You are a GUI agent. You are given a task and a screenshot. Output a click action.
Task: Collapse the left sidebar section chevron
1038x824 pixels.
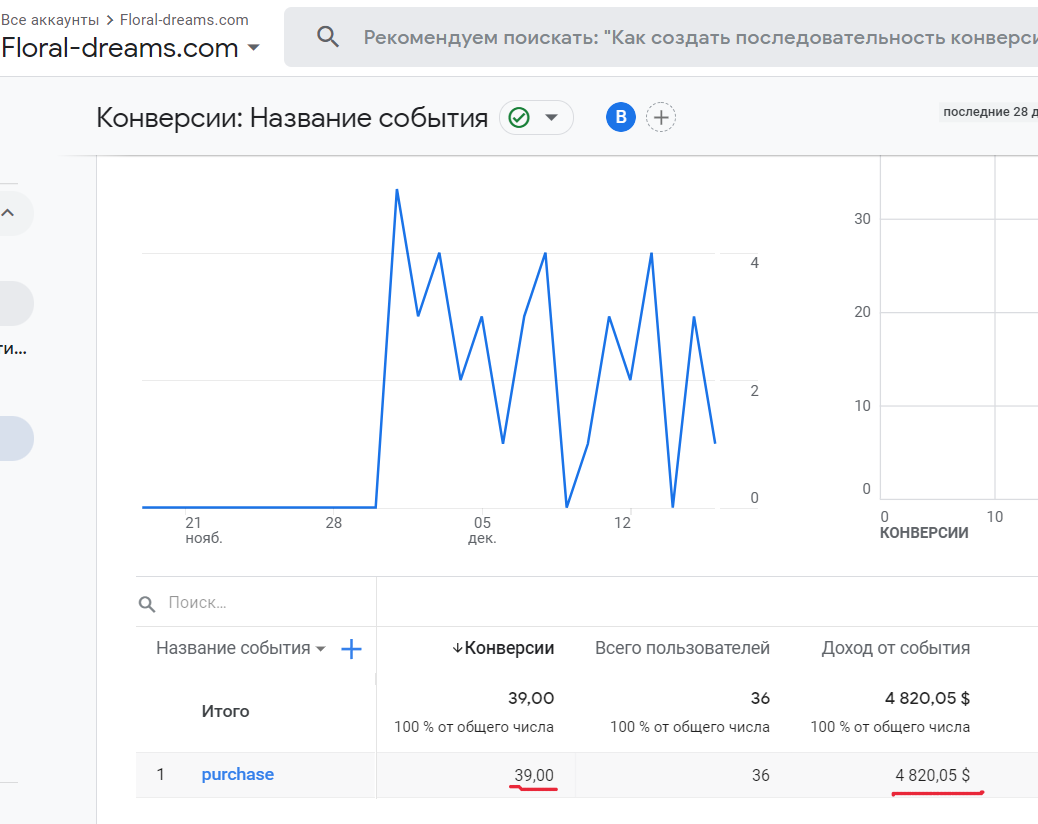(8, 212)
